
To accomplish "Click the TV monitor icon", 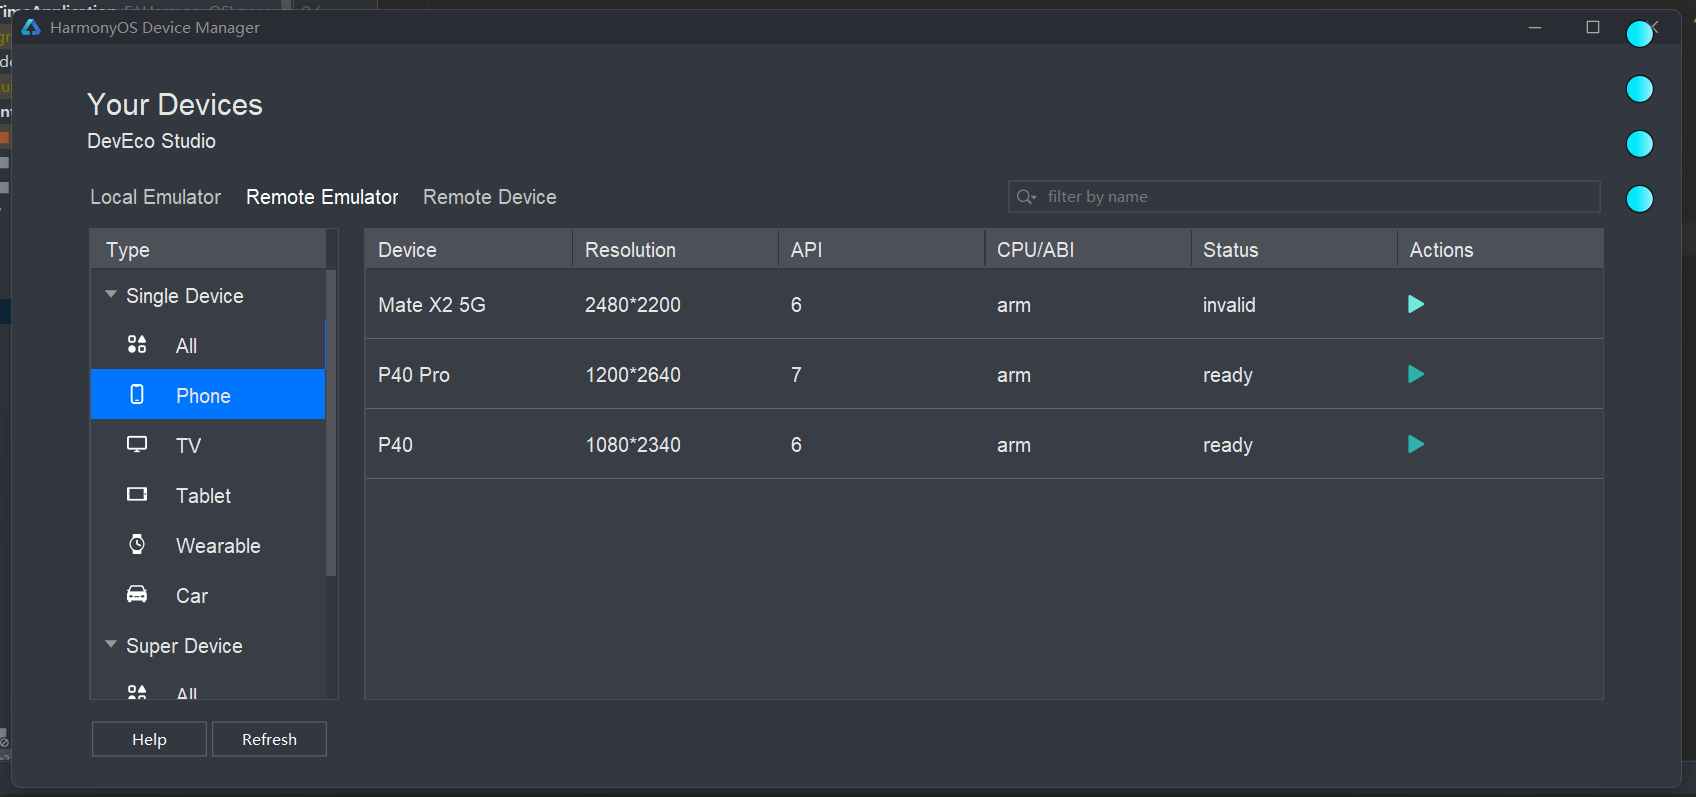I will 137,444.
